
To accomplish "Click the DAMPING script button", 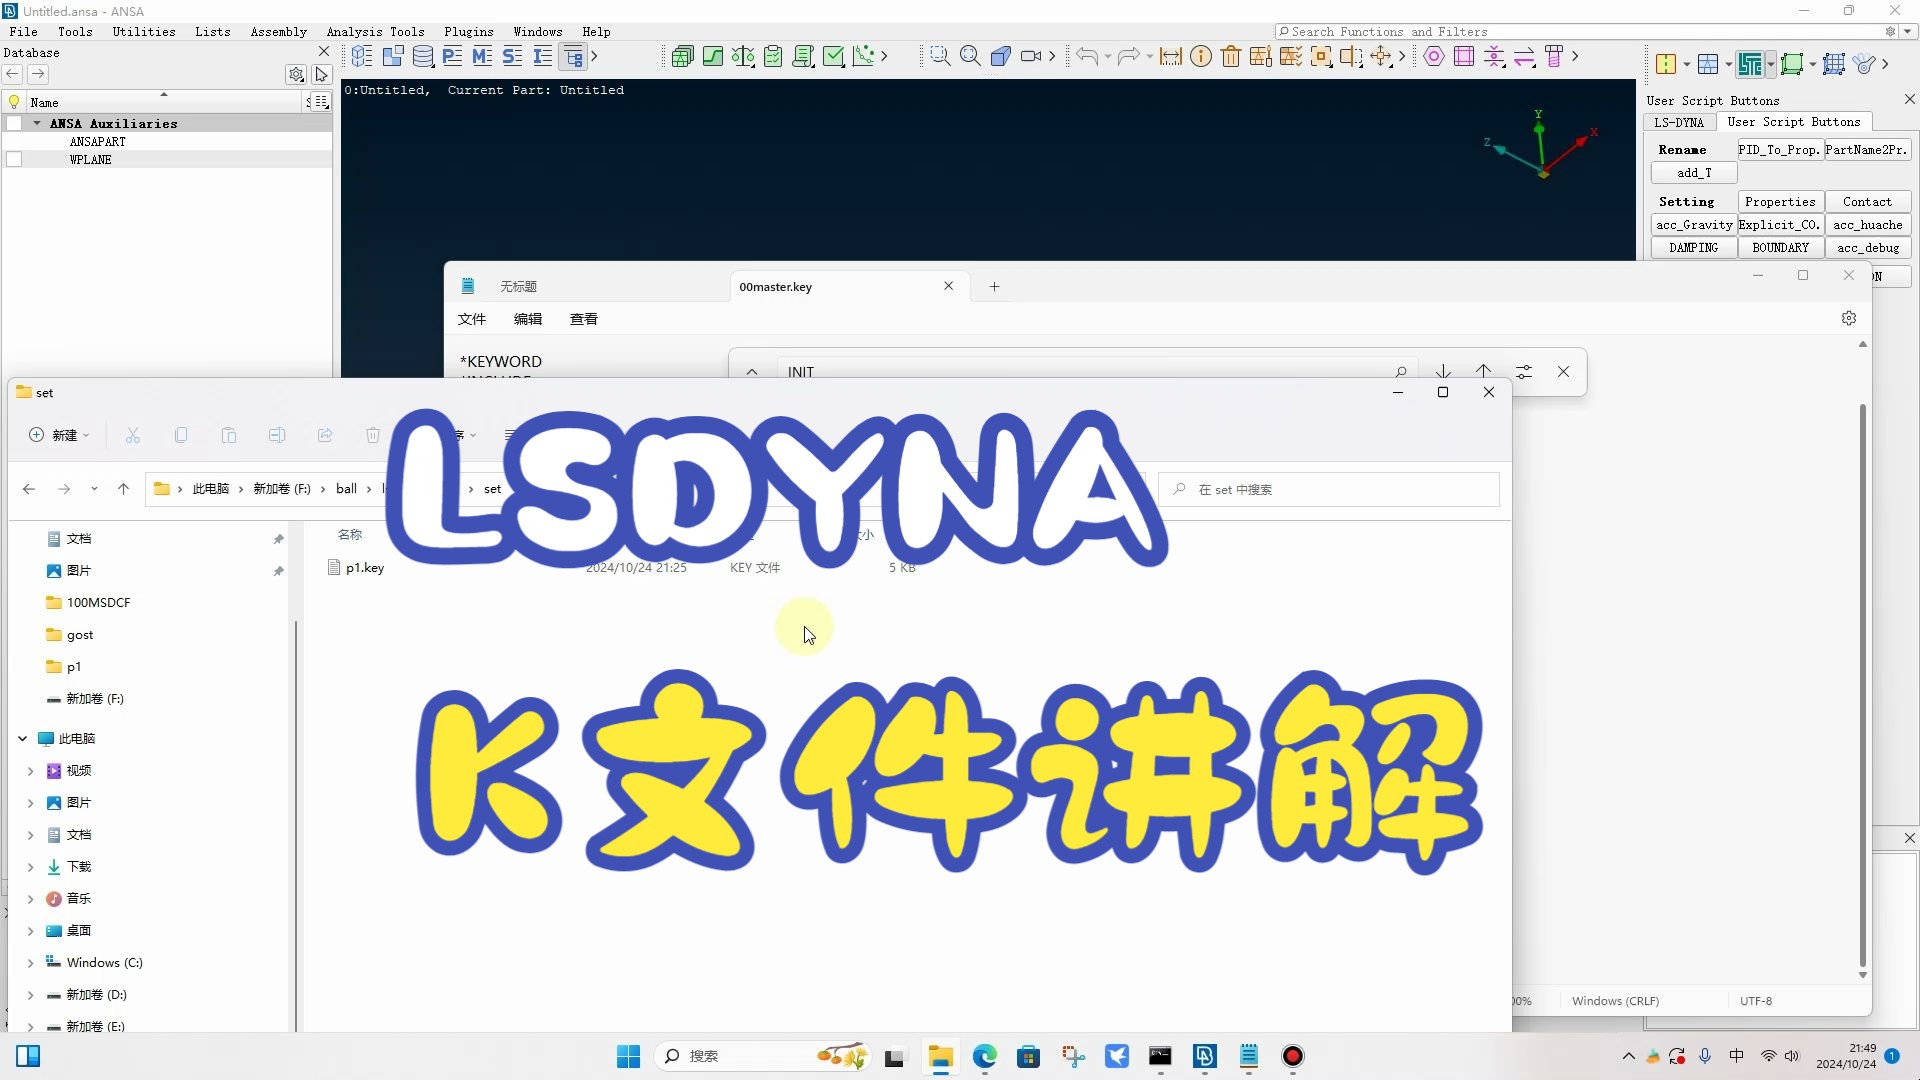I will pos(1694,248).
